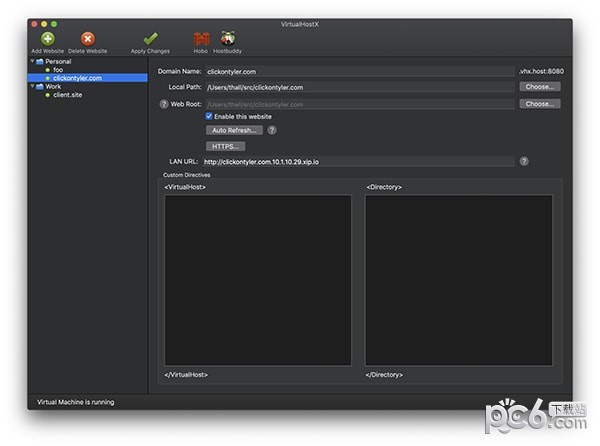Viewport: 600px width, 446px height.
Task: Collapse the Work group triangle
Action: coord(33,86)
